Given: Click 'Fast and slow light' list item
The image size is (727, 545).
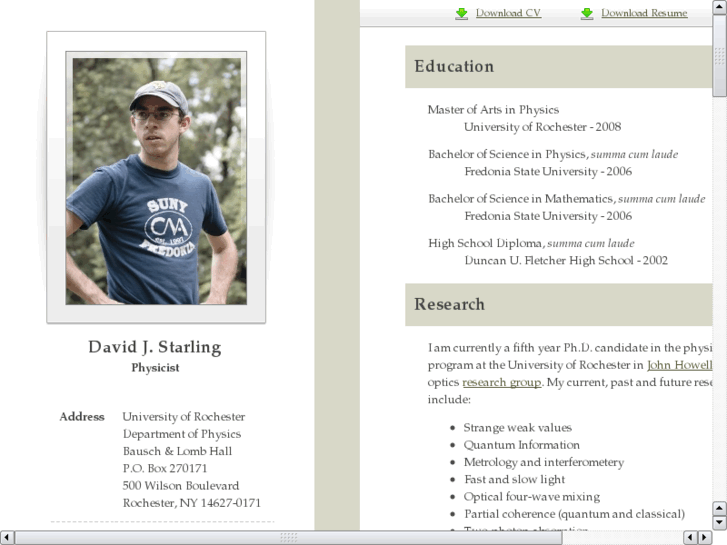Looking at the screenshot, I should (515, 479).
